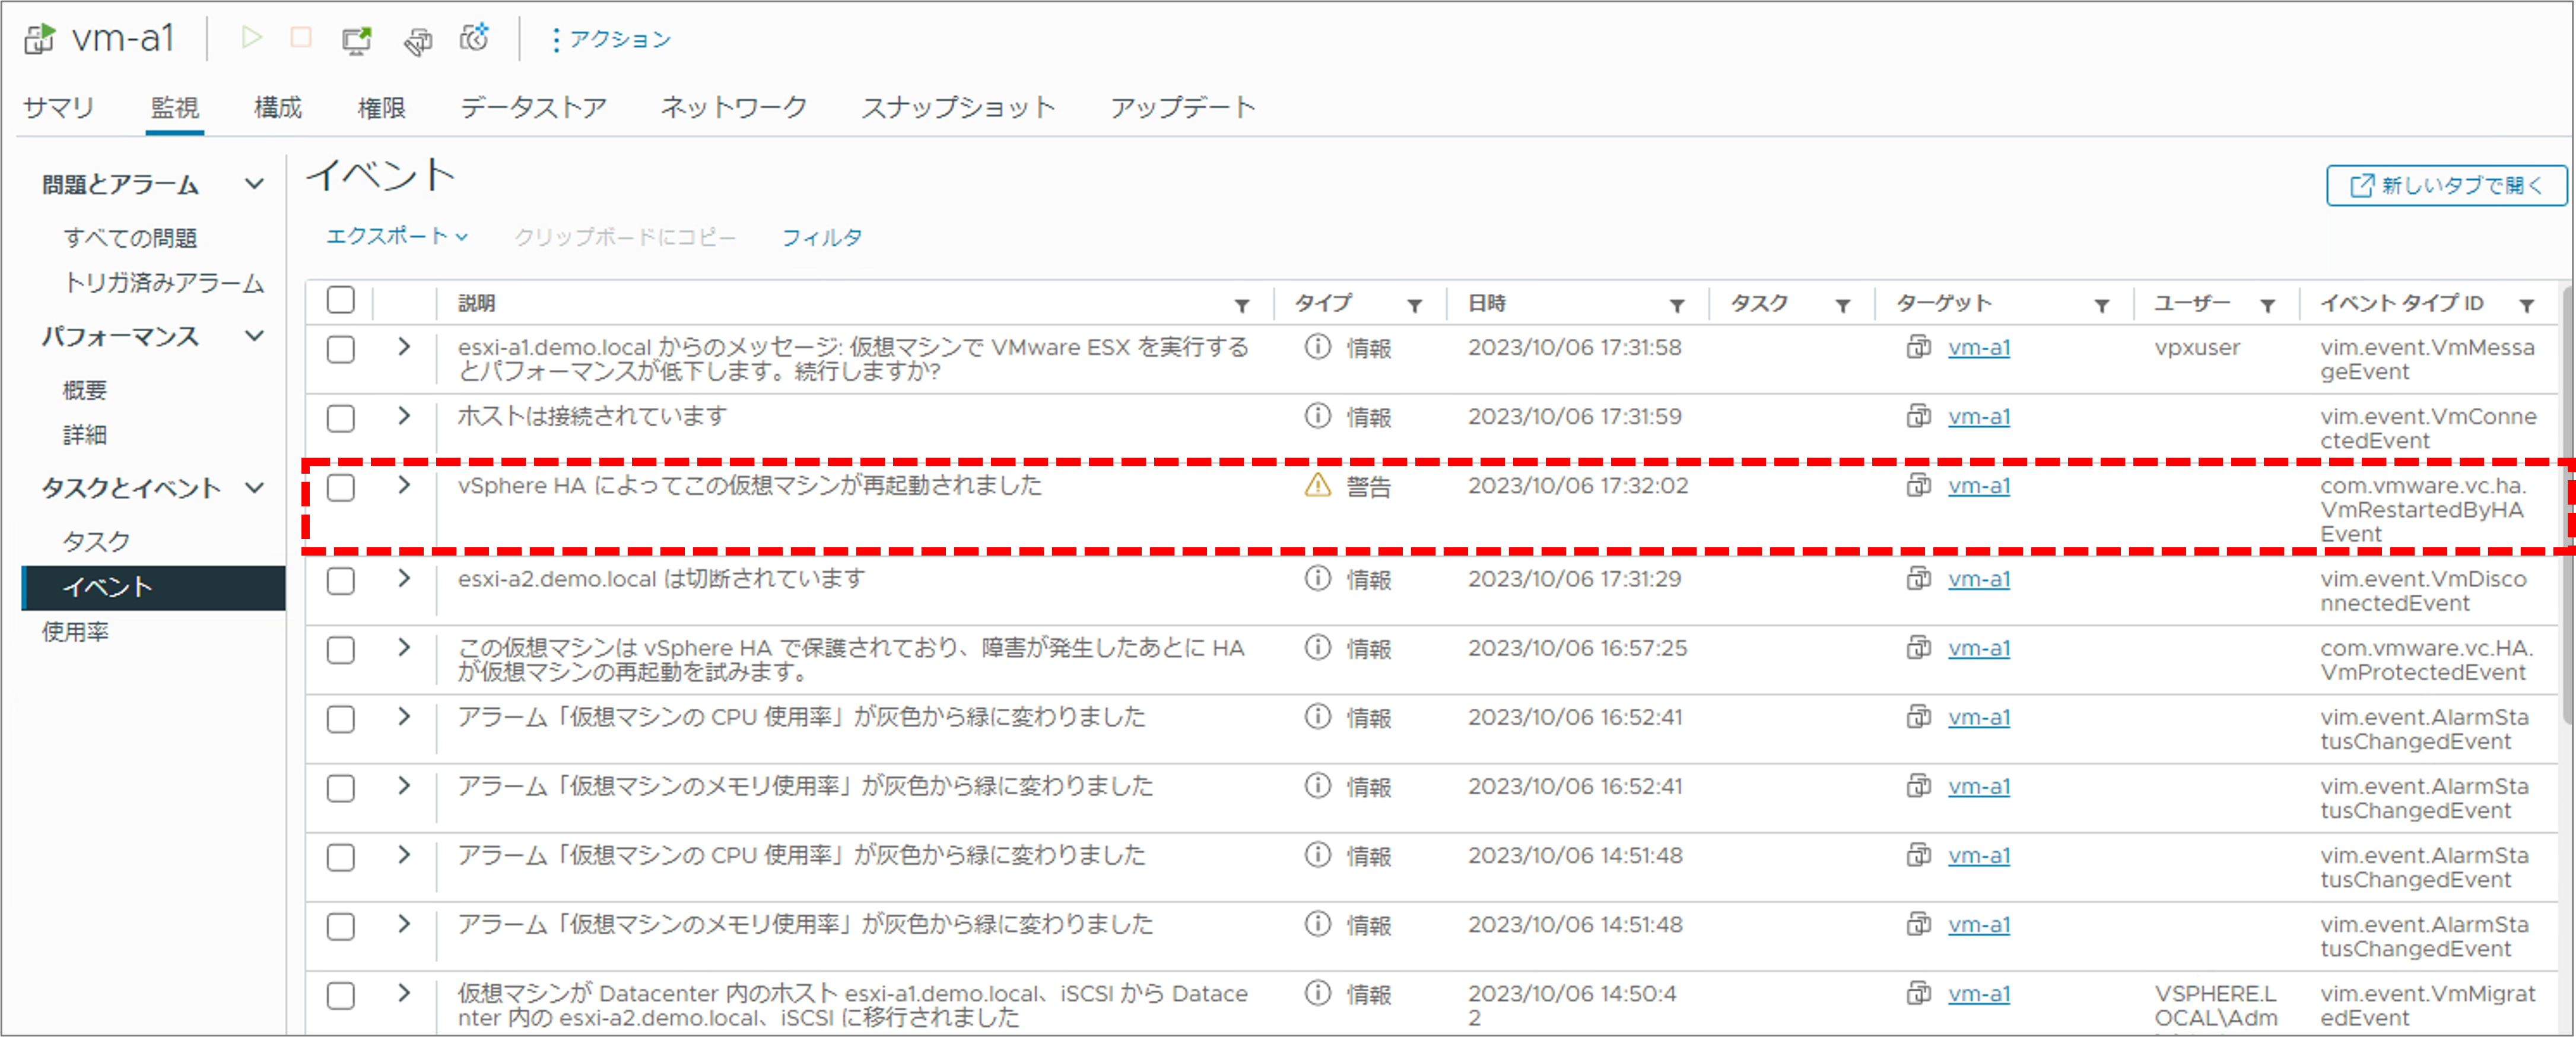This screenshot has height=1037, width=2576.
Task: Click VM icon beside vm-a1 at 16:57:25
Action: click(x=1919, y=648)
